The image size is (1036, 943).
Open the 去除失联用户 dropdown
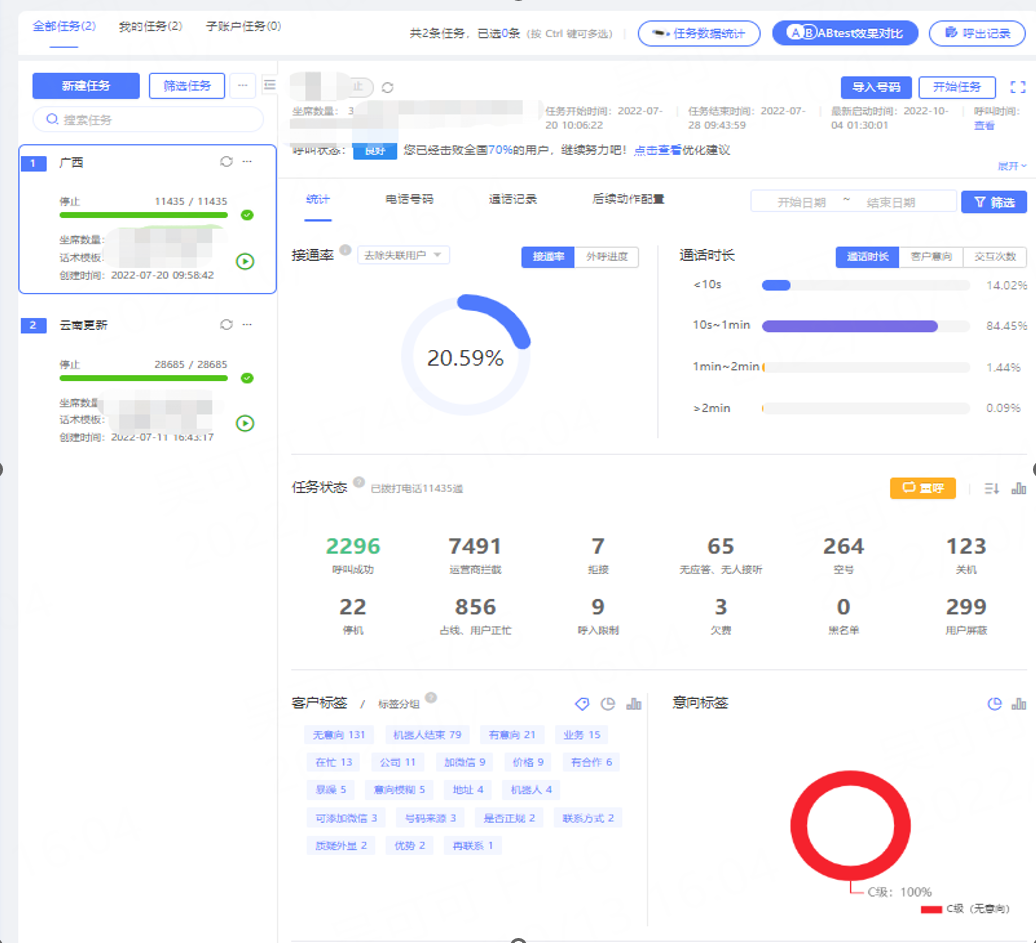[x=403, y=255]
